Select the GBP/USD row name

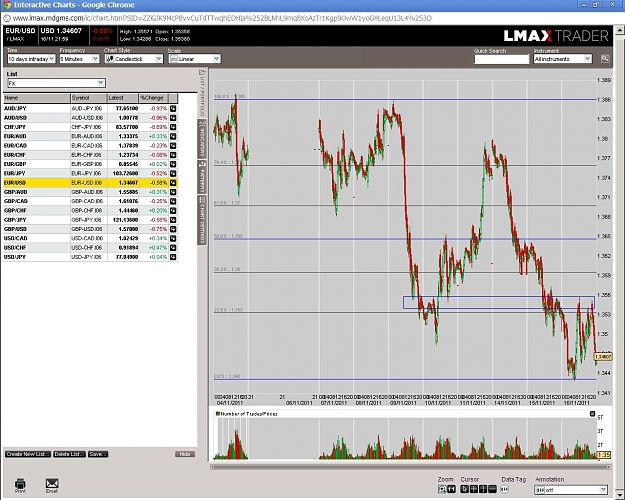(x=15, y=229)
